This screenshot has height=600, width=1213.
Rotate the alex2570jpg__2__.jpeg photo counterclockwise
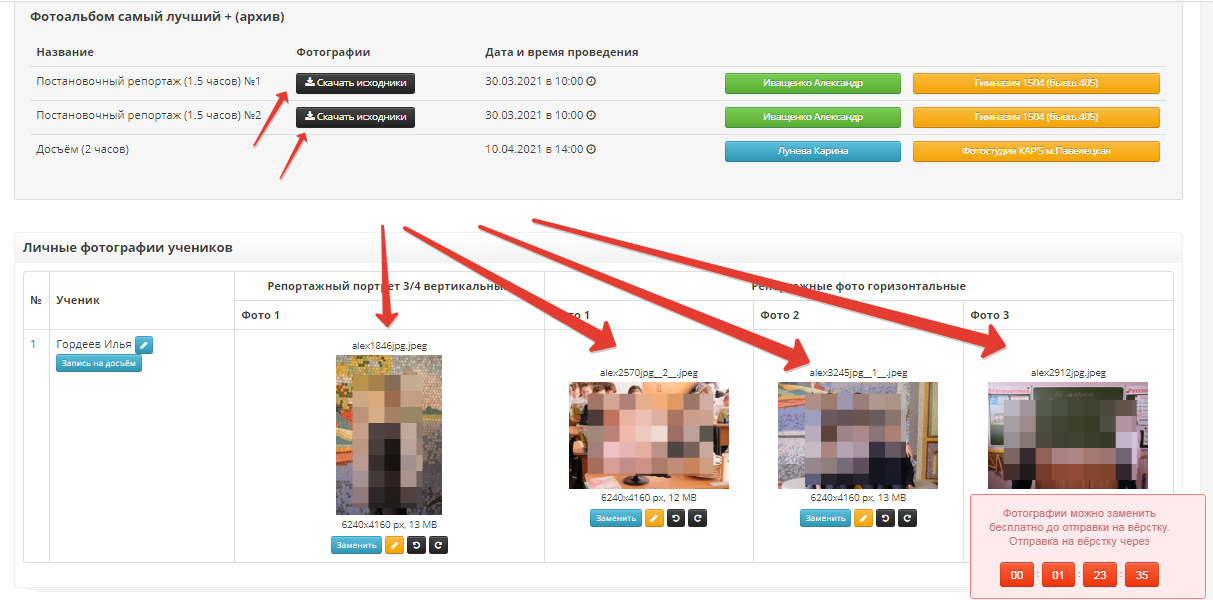point(675,518)
